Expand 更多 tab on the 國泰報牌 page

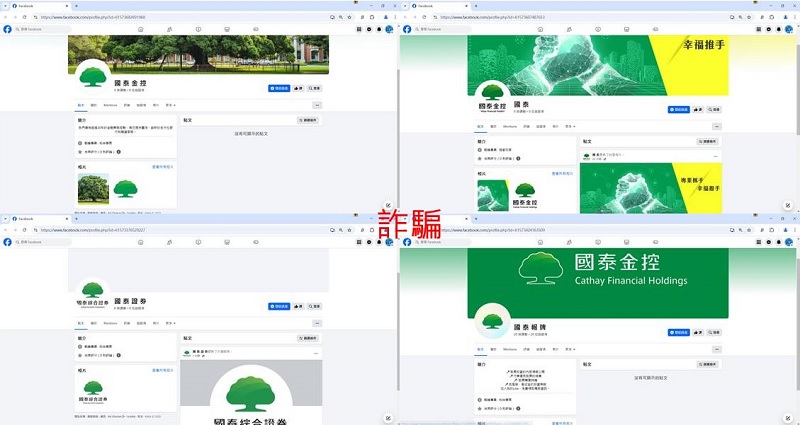pos(570,349)
